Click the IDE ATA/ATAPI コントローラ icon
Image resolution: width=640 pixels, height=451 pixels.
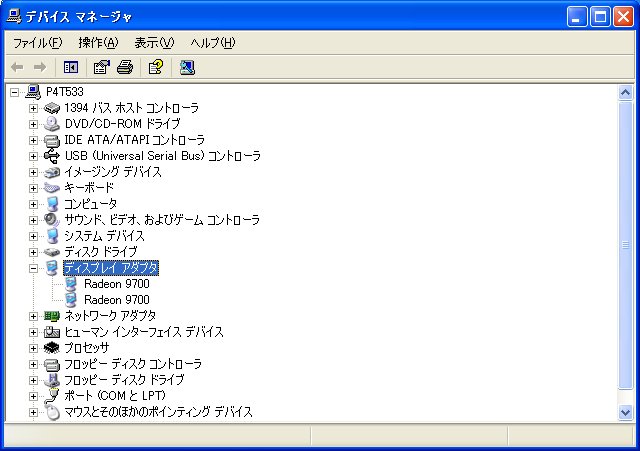[x=52, y=140]
